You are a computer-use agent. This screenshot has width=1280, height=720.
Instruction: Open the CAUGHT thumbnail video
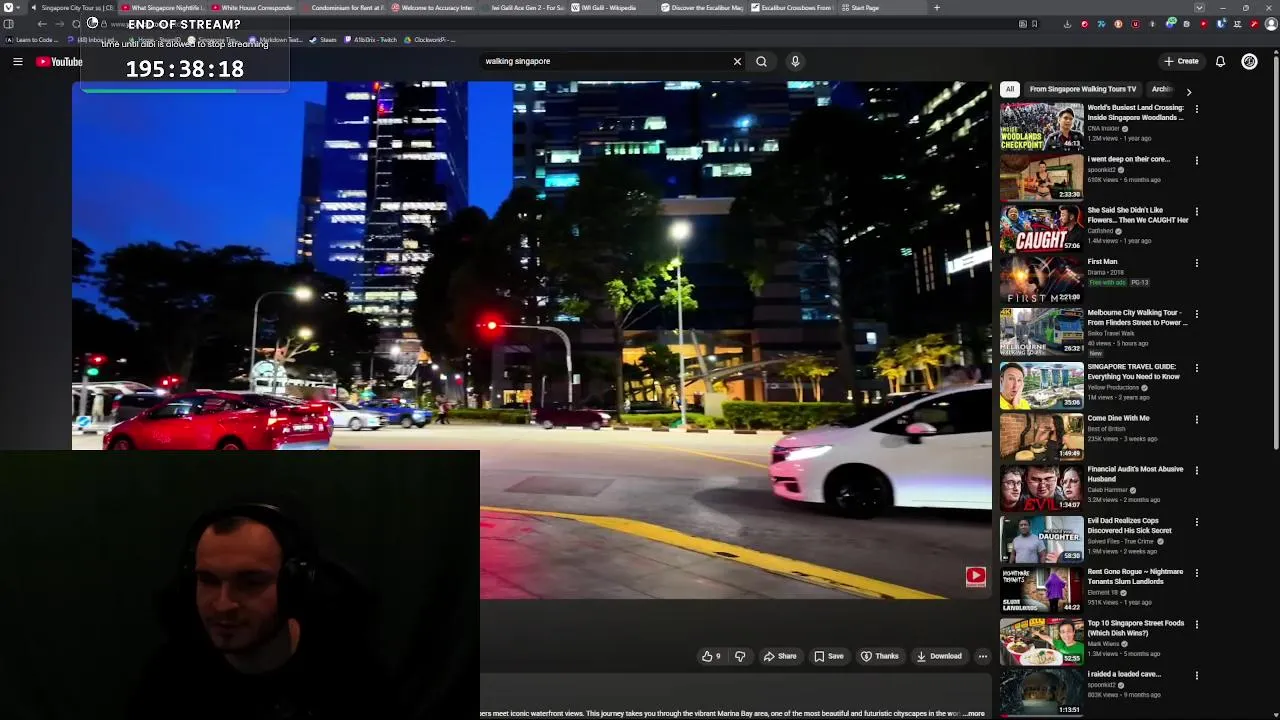(1041, 229)
